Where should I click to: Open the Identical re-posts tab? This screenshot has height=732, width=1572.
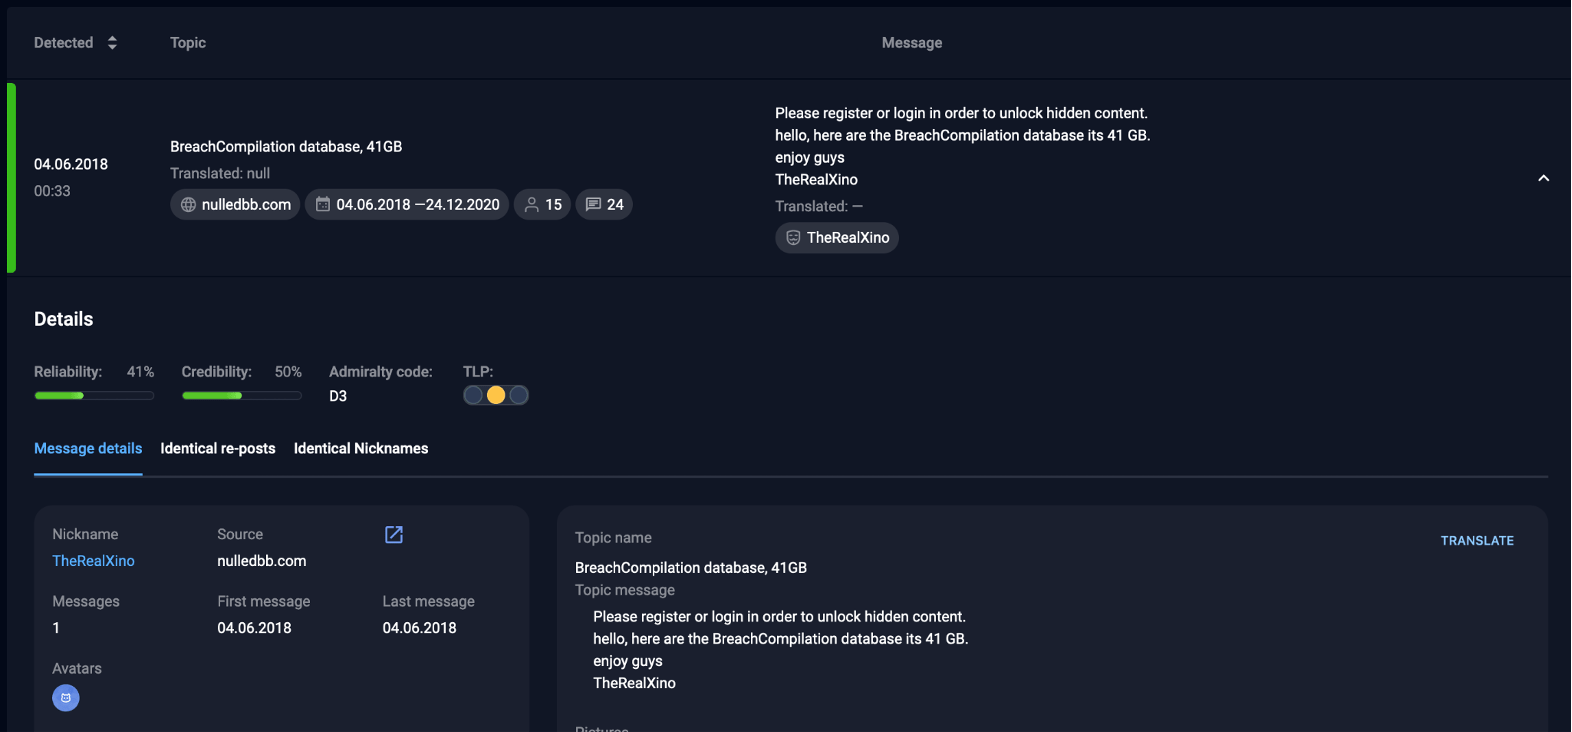(218, 448)
